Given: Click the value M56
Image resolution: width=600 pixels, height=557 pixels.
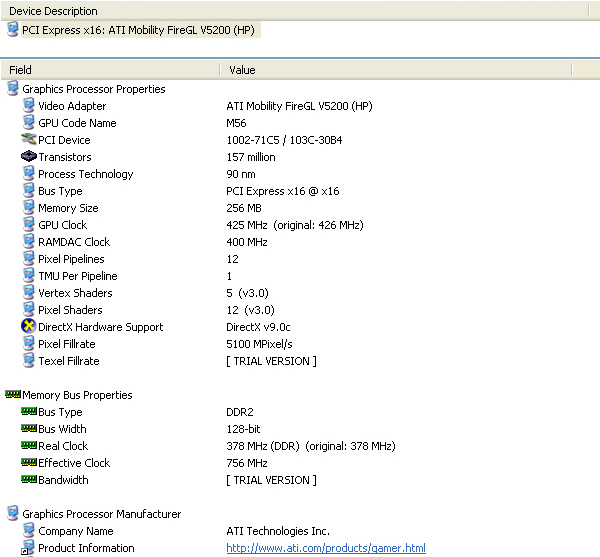Looking at the screenshot, I should [x=236, y=123].
